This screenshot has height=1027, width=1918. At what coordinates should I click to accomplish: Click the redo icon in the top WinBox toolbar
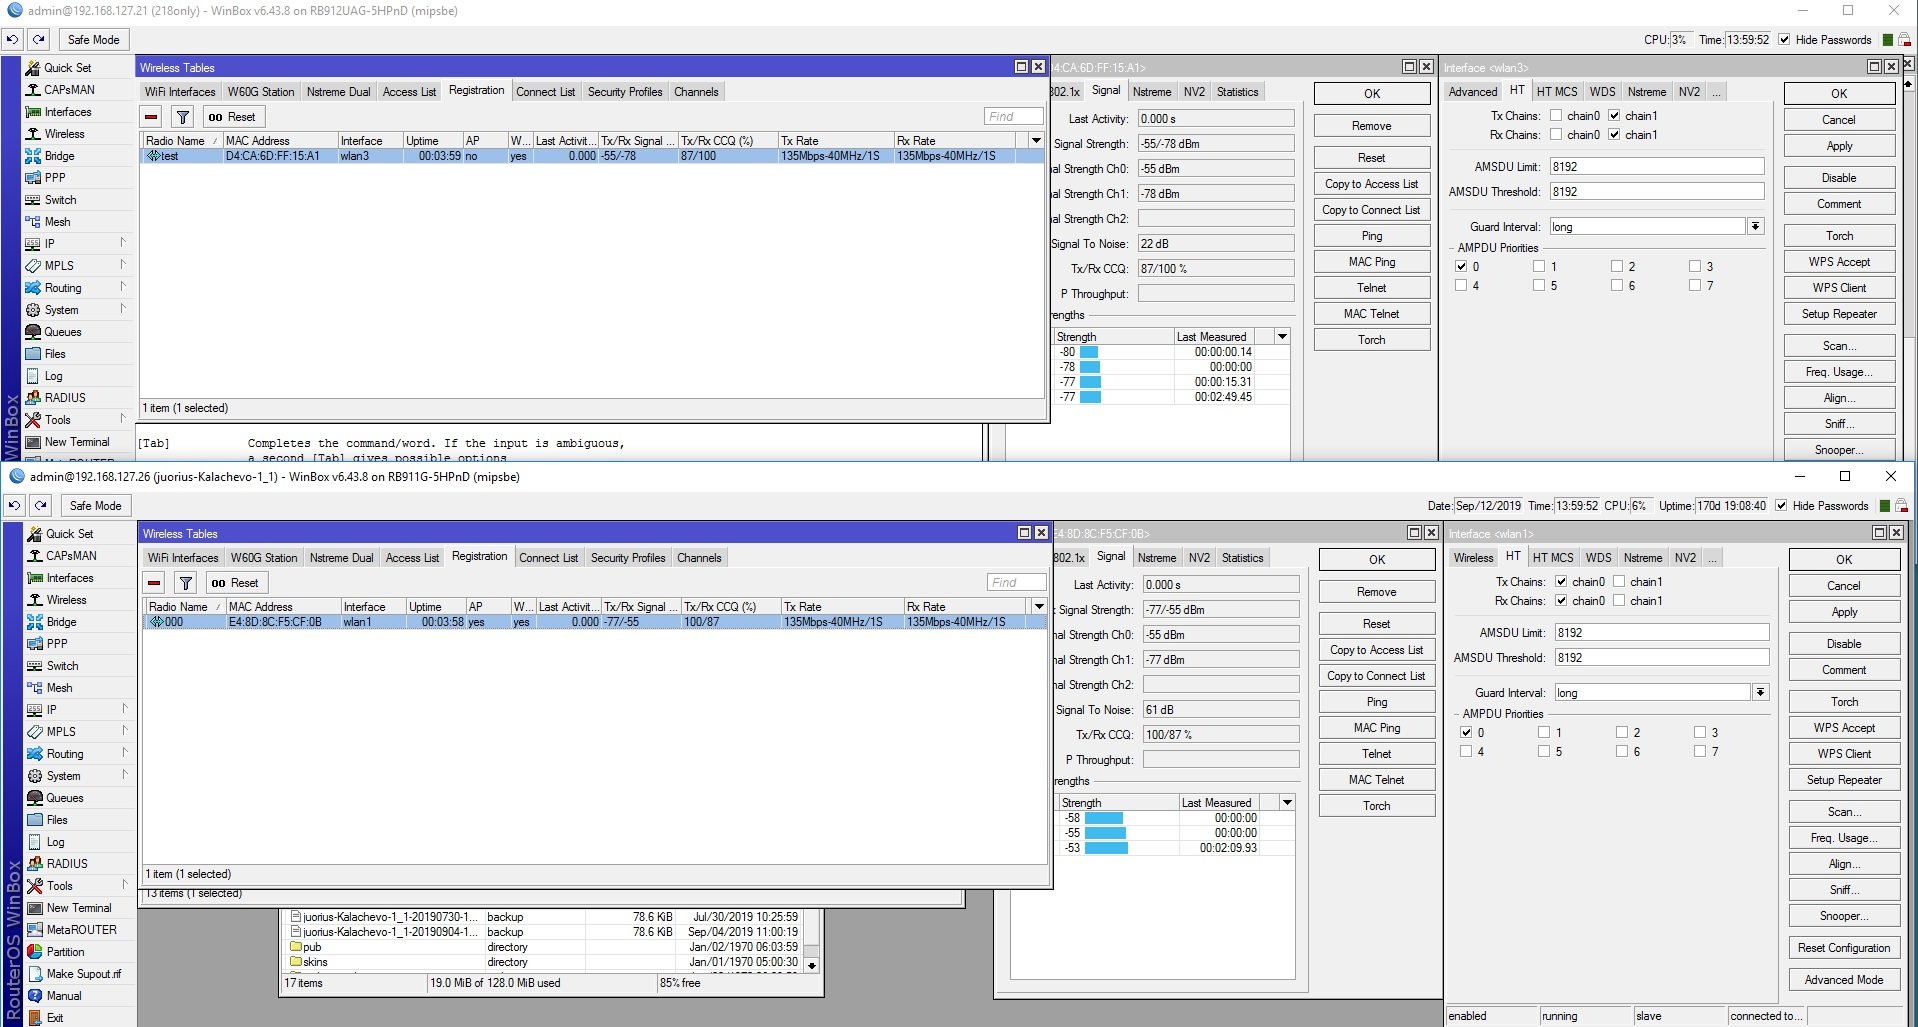point(38,40)
